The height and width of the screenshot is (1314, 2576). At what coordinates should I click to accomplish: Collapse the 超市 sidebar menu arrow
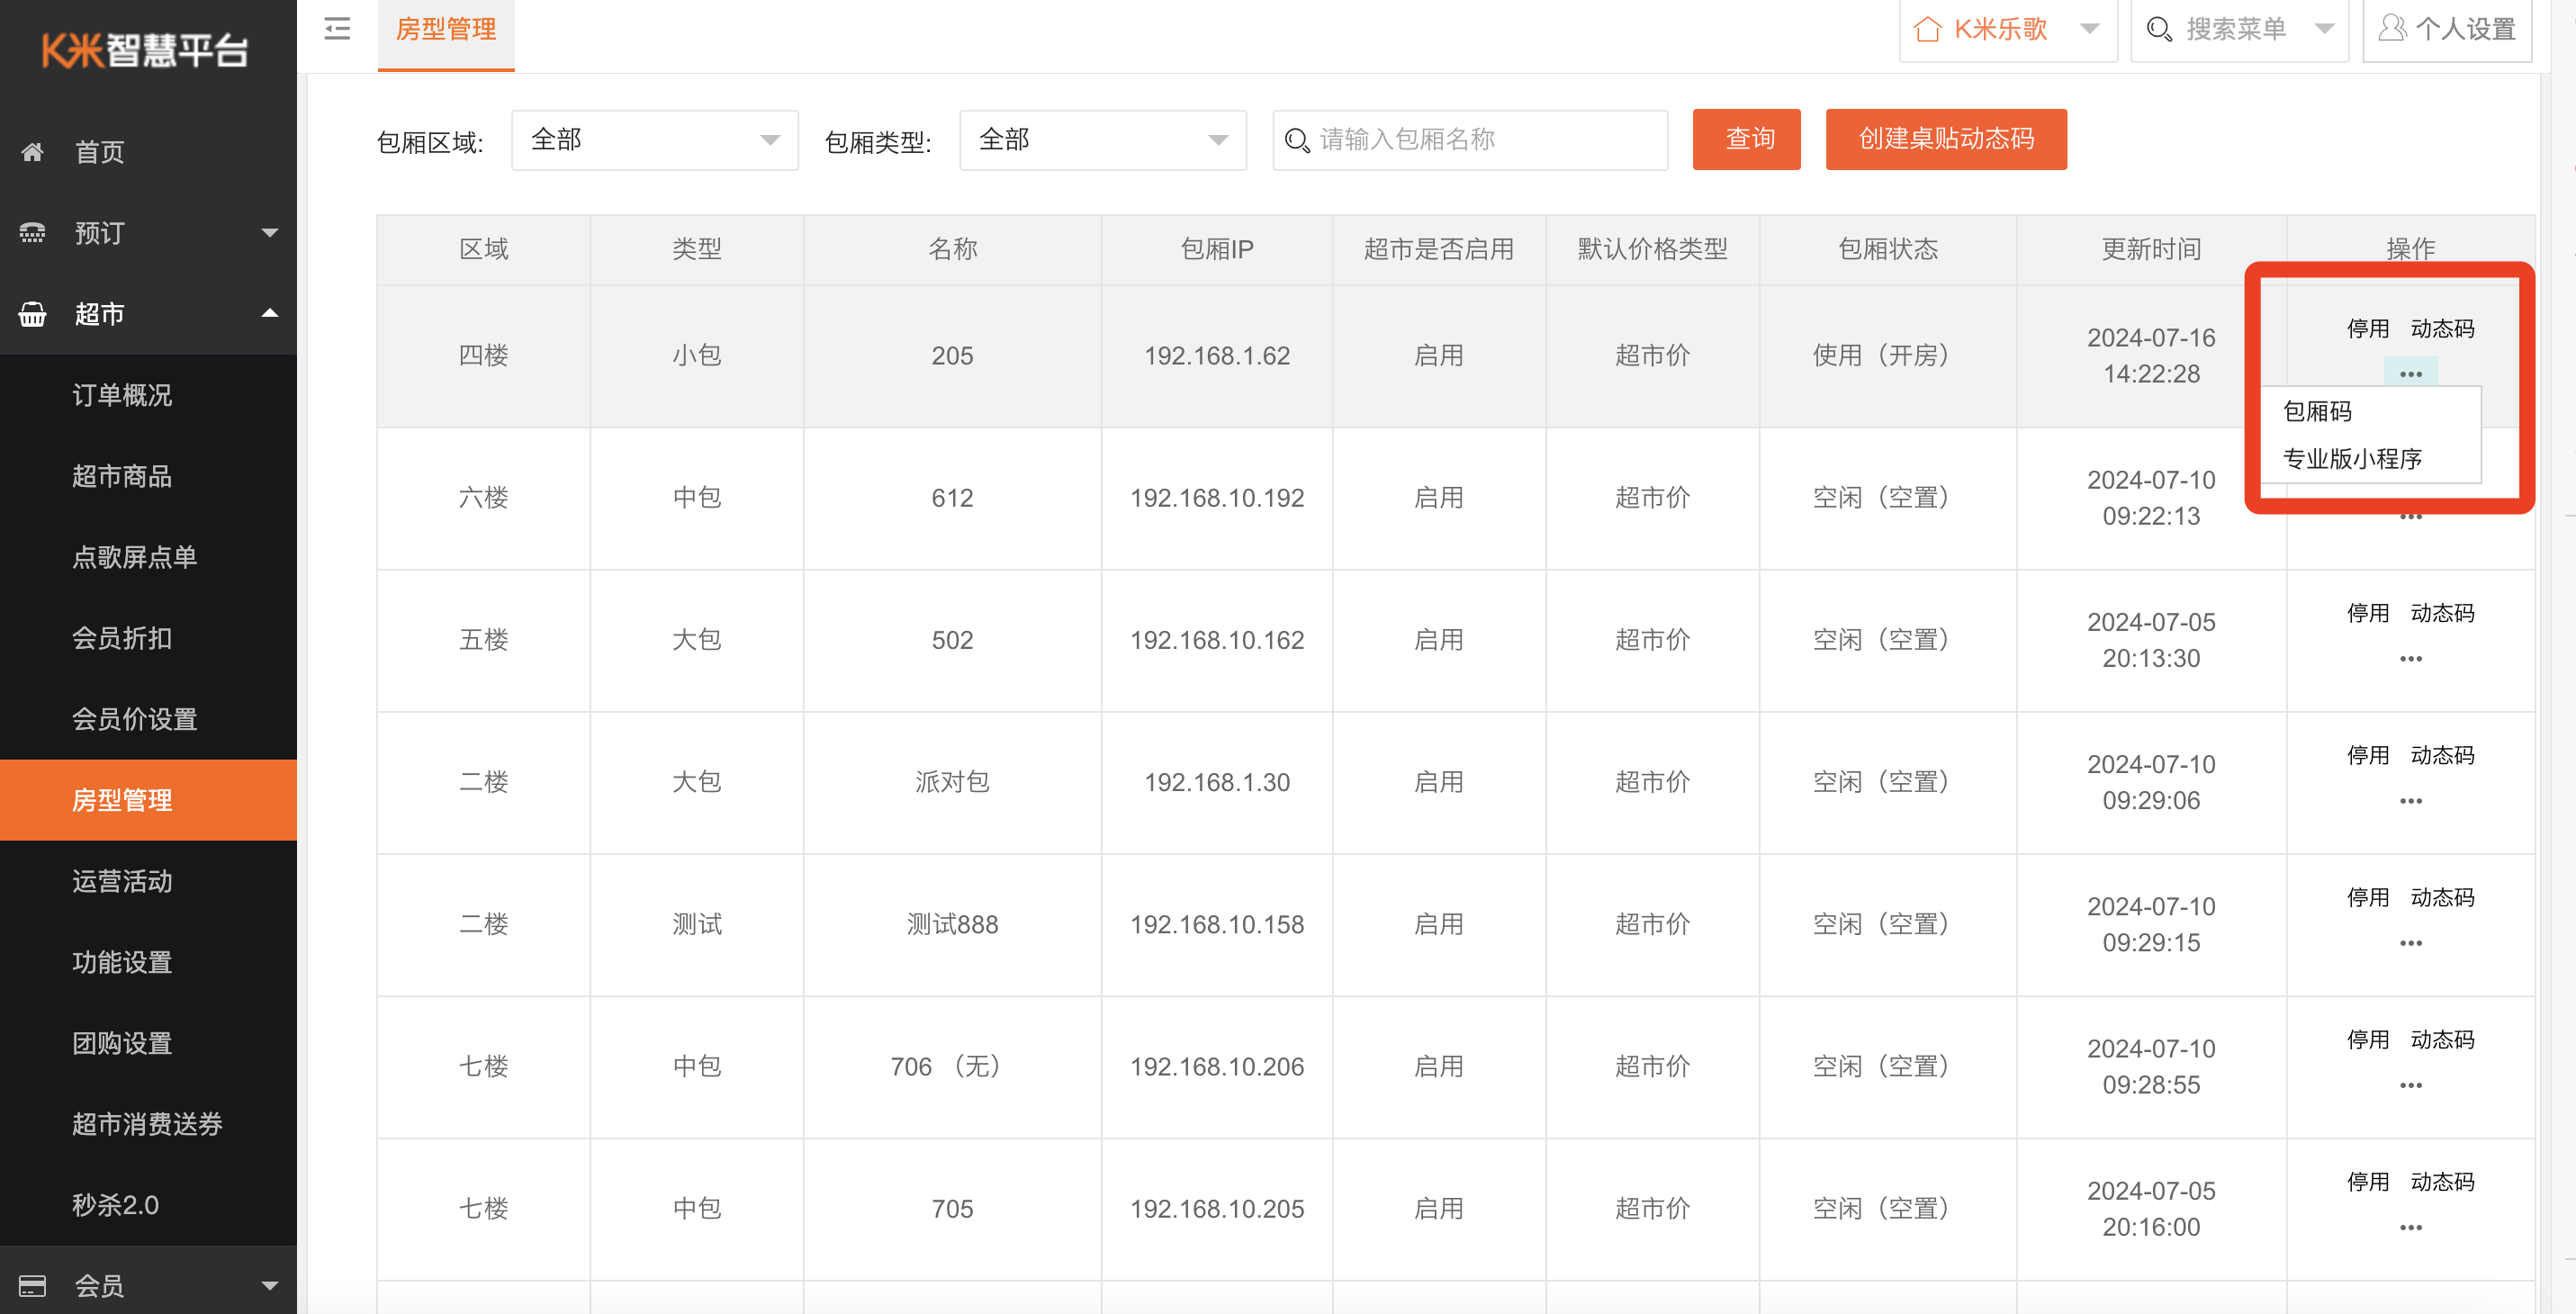pos(269,313)
